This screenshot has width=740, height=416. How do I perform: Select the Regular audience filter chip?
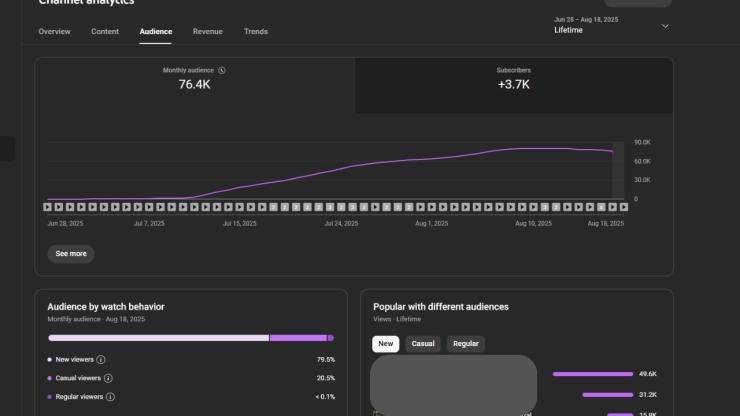click(466, 344)
